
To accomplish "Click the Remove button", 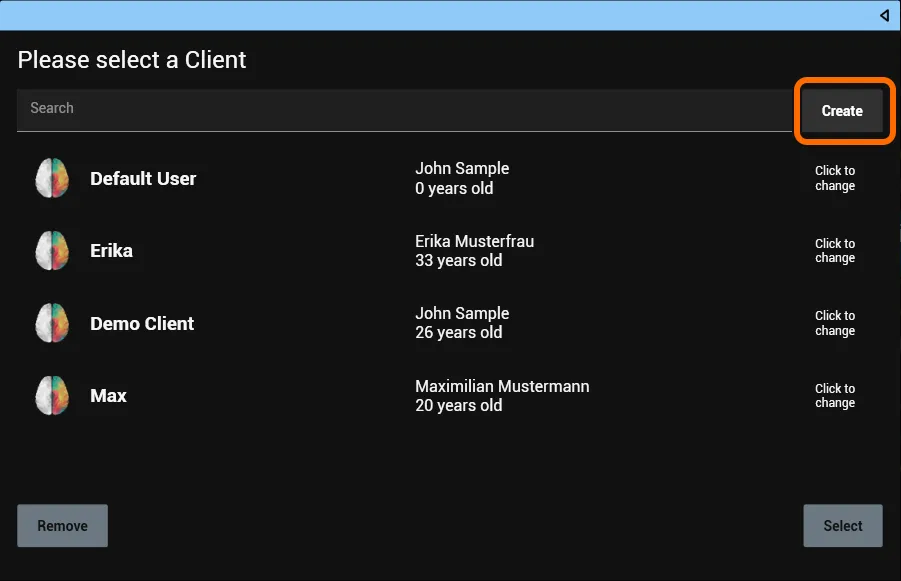I will point(63,525).
